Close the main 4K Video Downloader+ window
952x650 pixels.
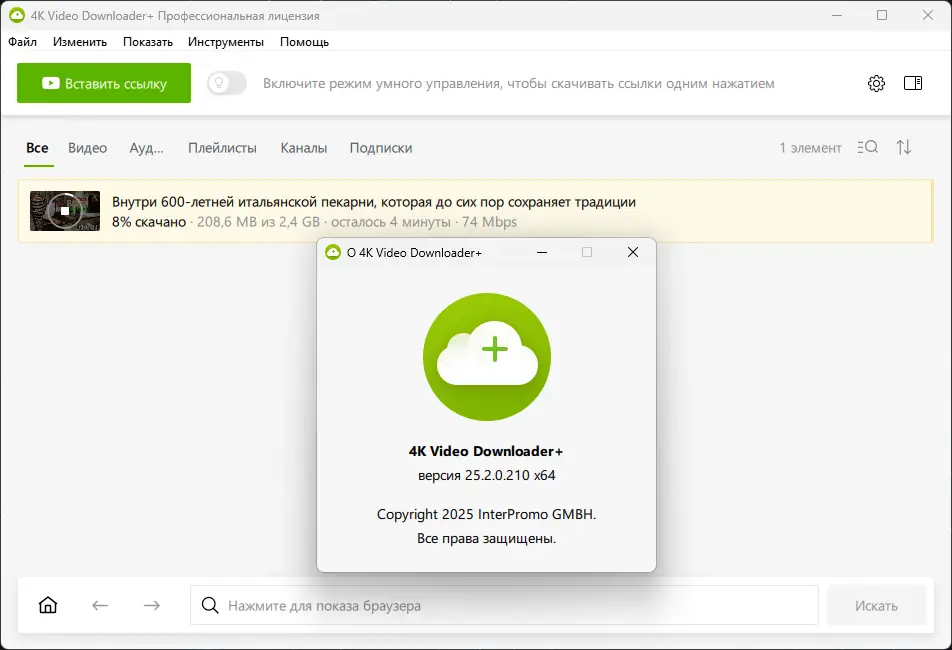928,15
